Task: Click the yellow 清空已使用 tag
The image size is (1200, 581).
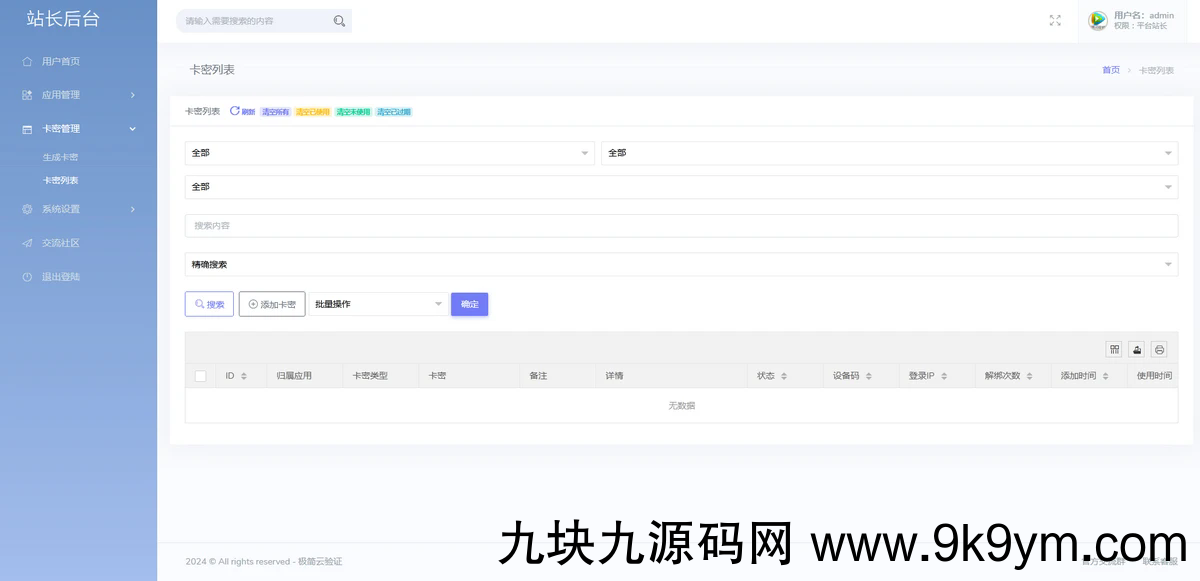Action: [x=312, y=112]
